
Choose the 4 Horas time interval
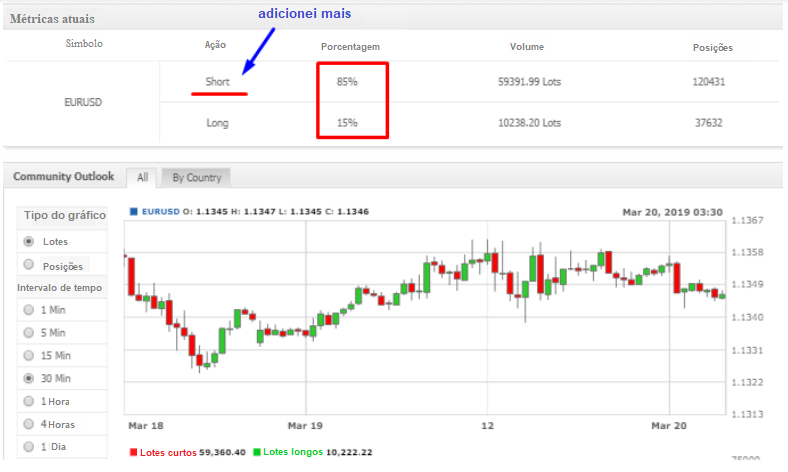click(29, 424)
